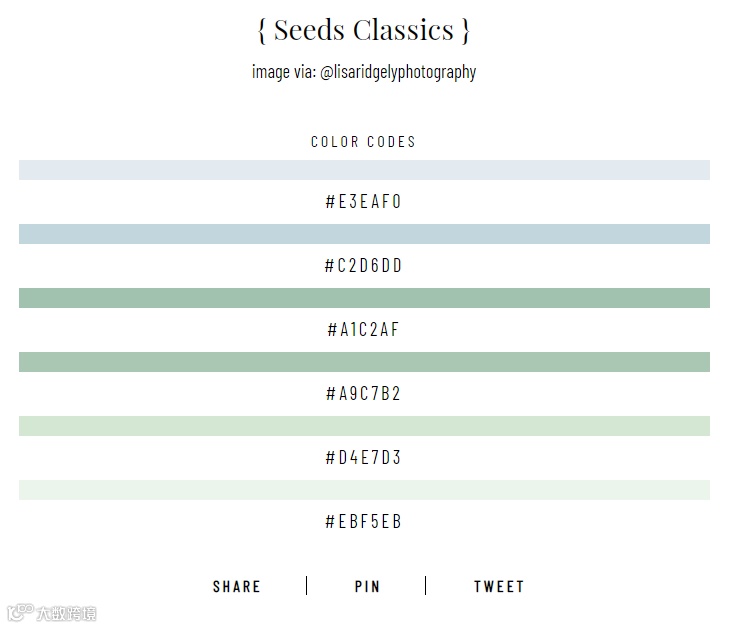Pick the #A1C2AF sage green color bar
The height and width of the screenshot is (628, 731).
click(364, 298)
